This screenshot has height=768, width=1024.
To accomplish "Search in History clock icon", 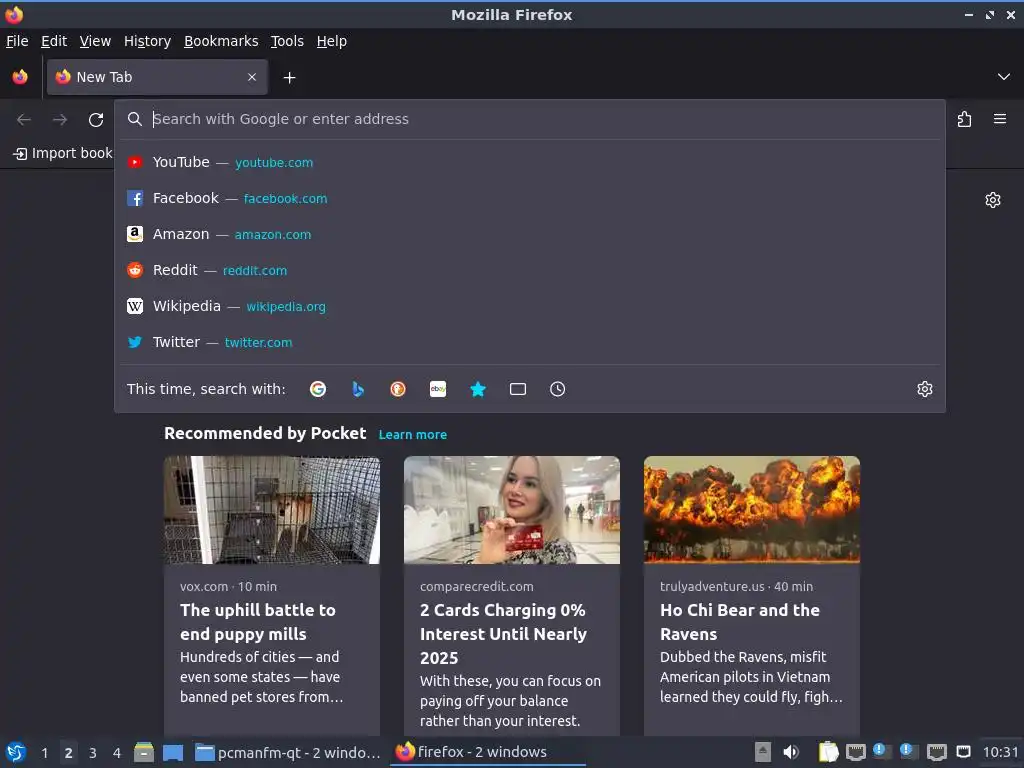I will point(558,389).
